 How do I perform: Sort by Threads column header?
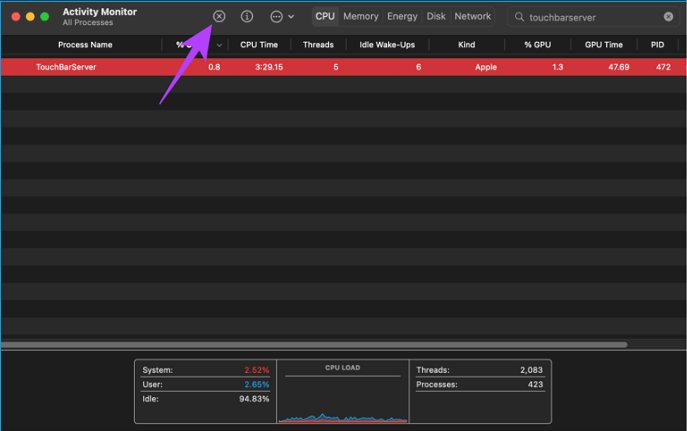[x=318, y=45]
